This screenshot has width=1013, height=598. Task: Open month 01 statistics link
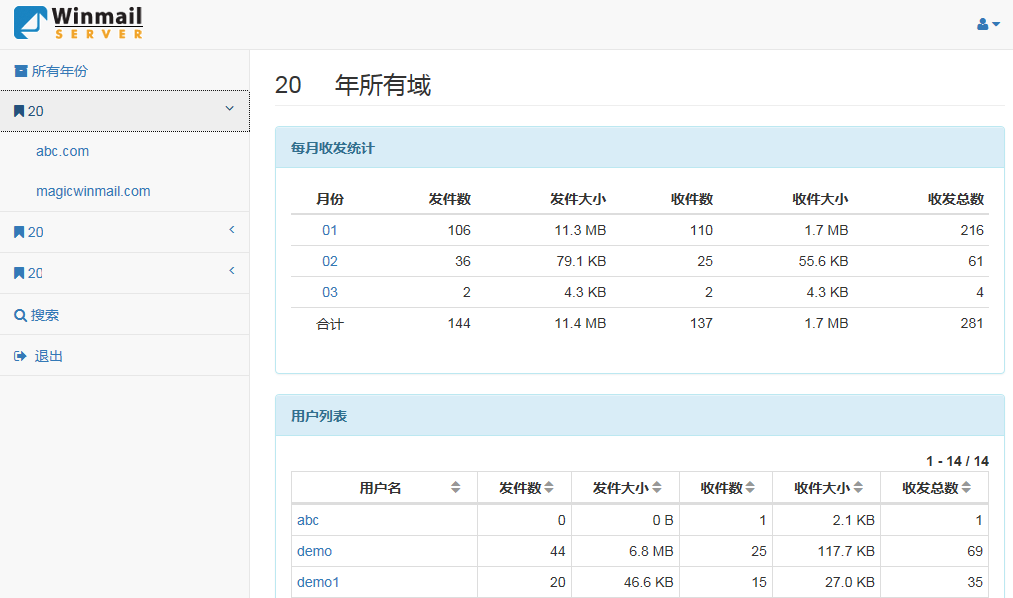[x=330, y=230]
